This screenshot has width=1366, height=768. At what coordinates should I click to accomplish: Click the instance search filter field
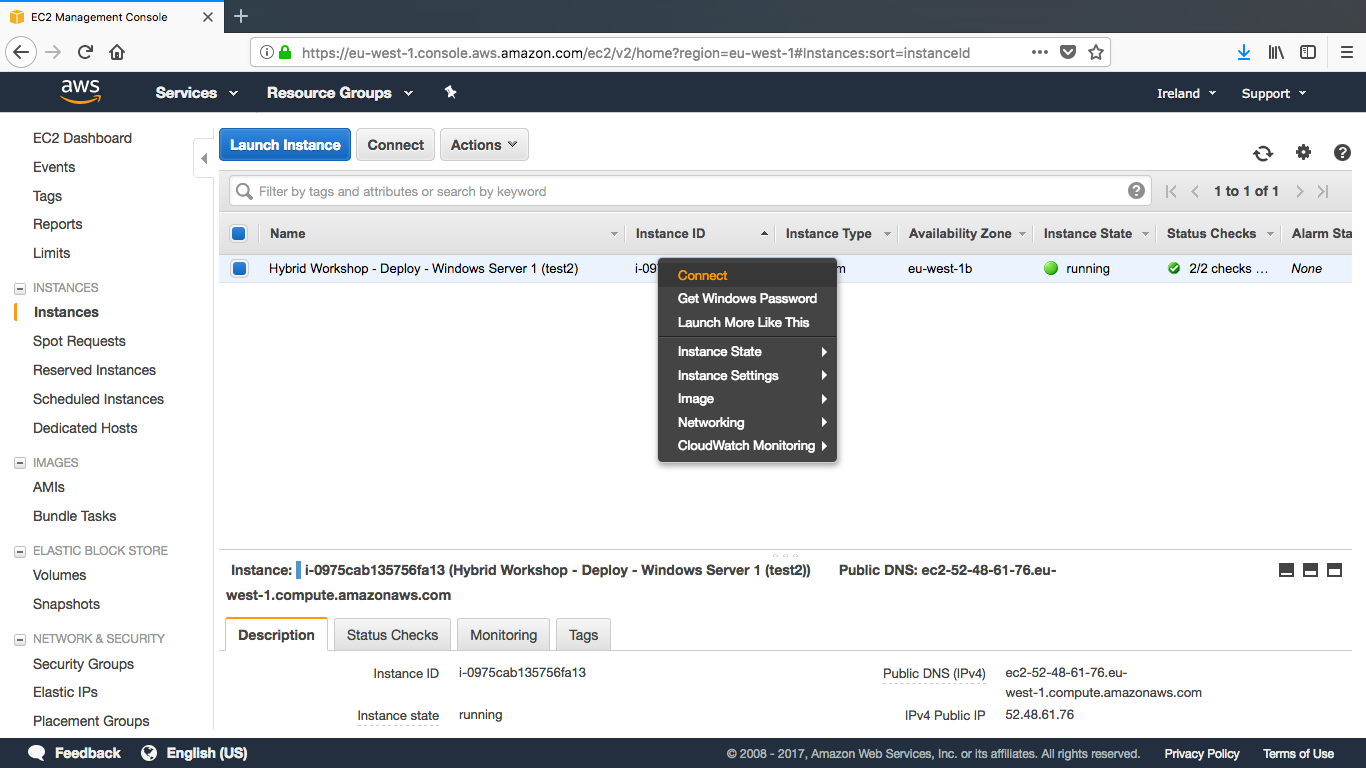click(x=690, y=191)
